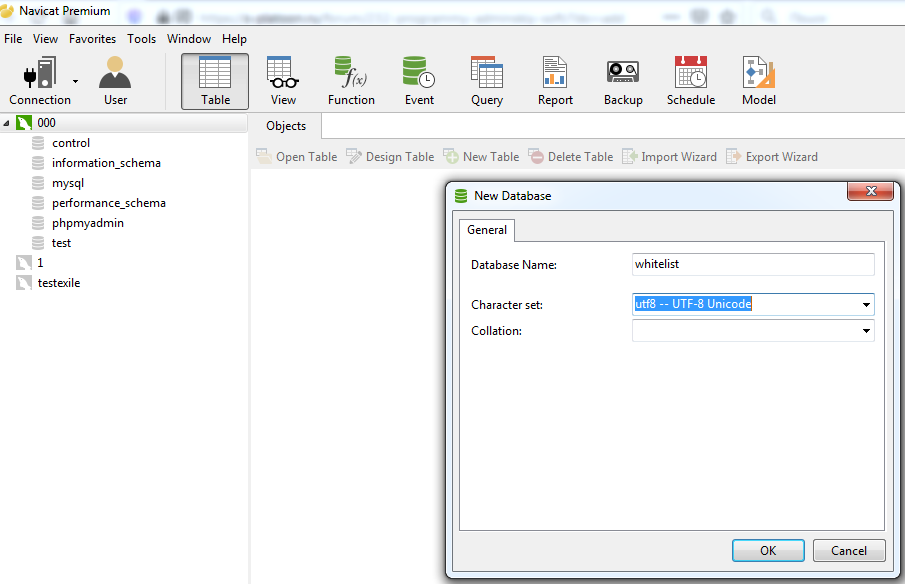The width and height of the screenshot is (905, 584).
Task: Select the Objects tab
Action: (286, 126)
